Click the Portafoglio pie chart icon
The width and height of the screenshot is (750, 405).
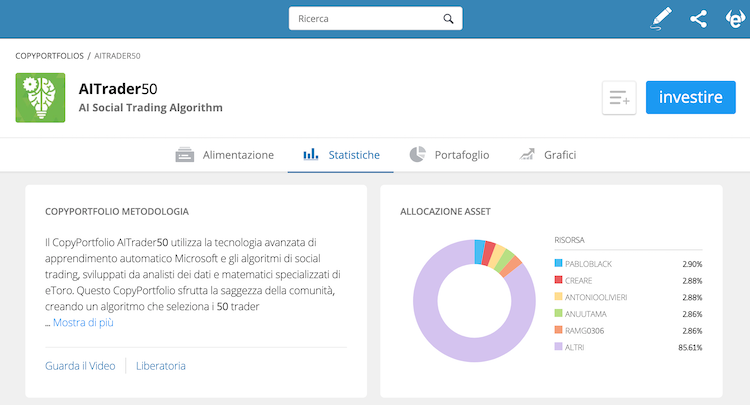click(418, 154)
